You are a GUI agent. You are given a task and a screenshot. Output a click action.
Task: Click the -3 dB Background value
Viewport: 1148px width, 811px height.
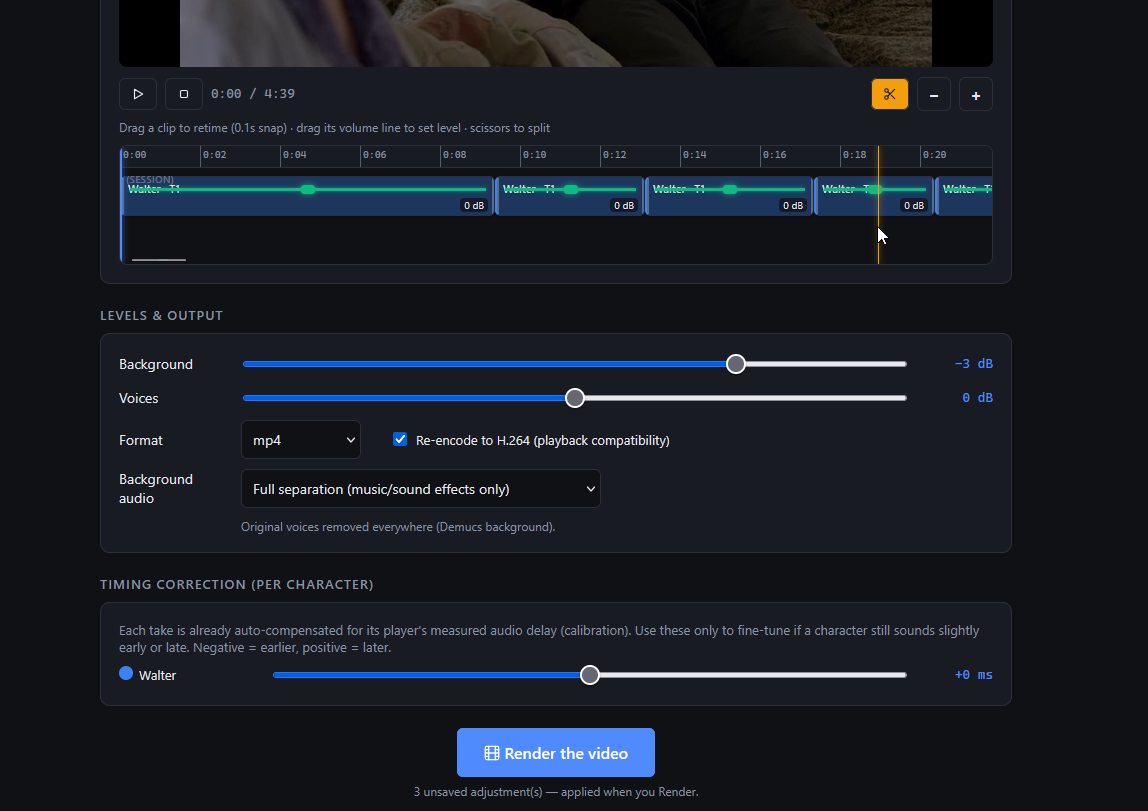[x=973, y=364]
